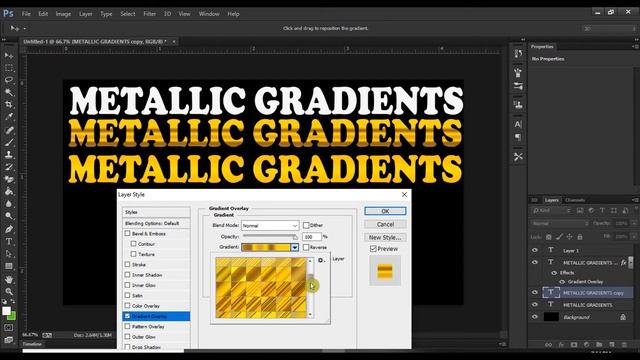The width and height of the screenshot is (640, 360).
Task: Click the New Style... button
Action: (x=385, y=237)
